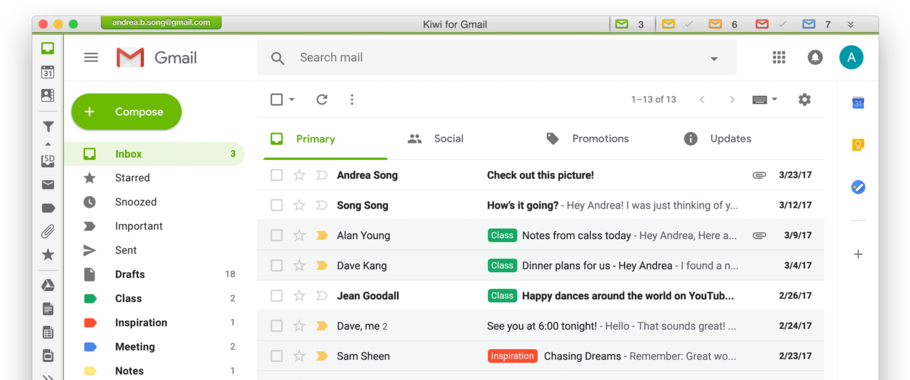
Task: Open the account avatar labeled A
Action: click(851, 57)
